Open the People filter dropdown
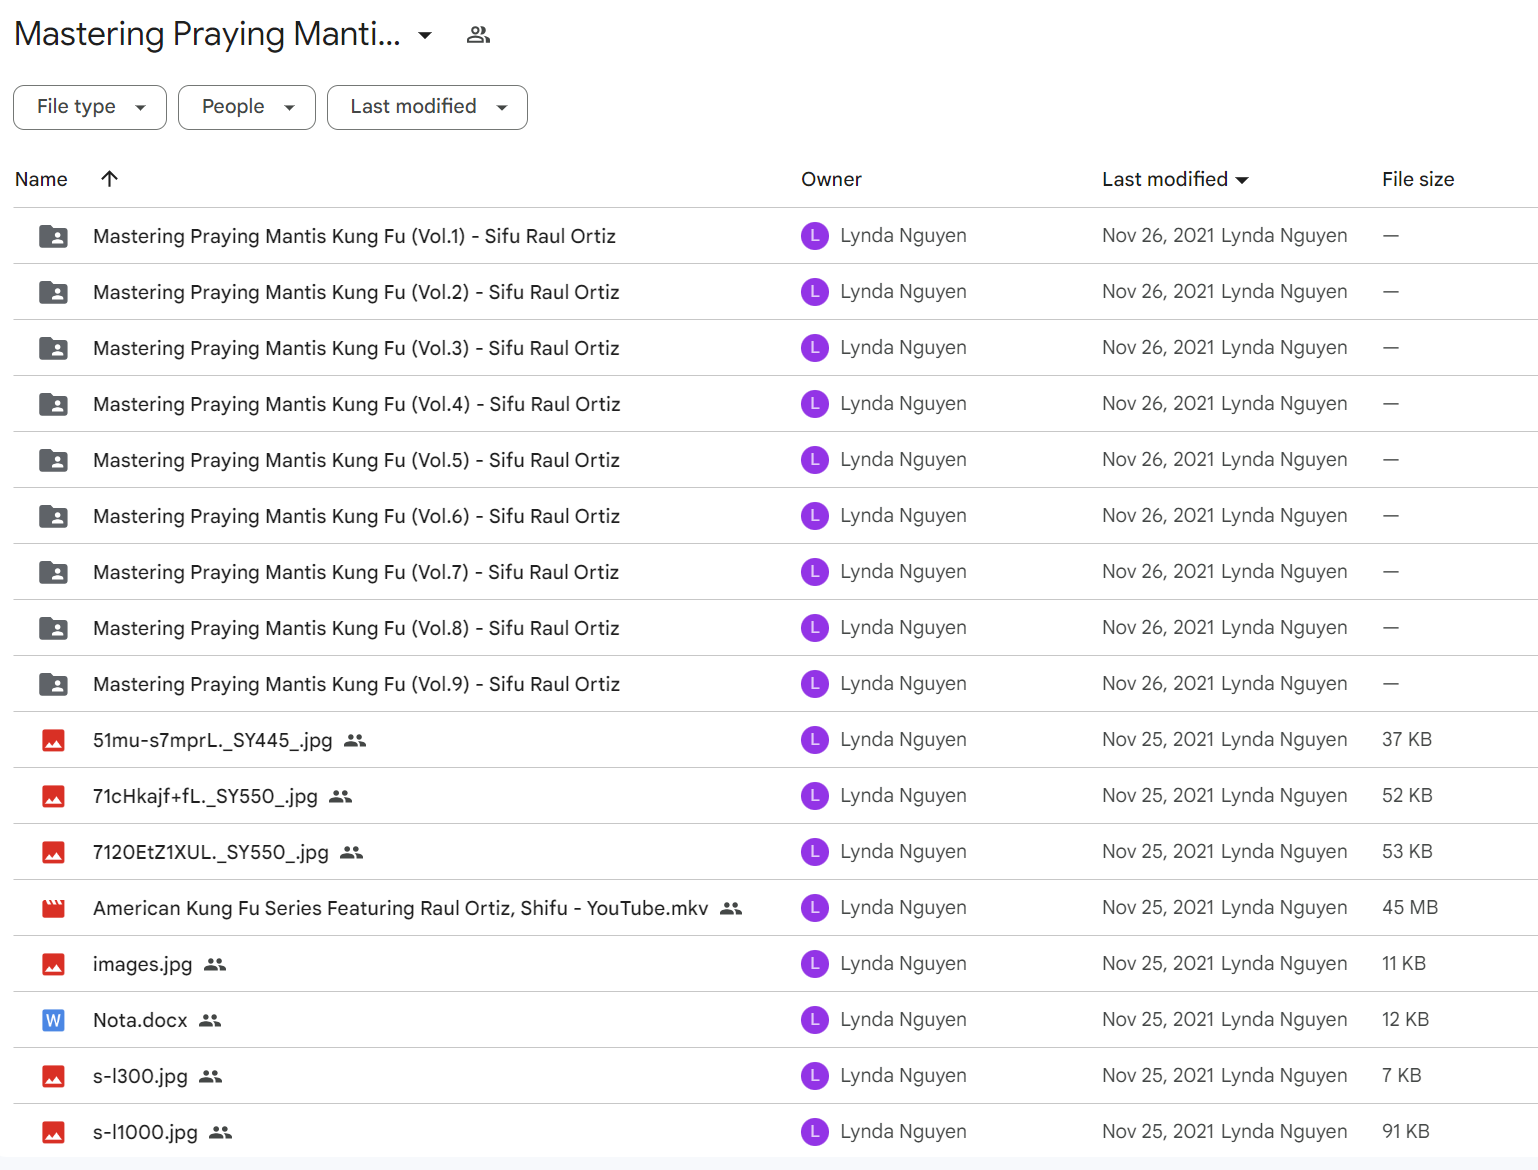The image size is (1538, 1170). coord(247,107)
